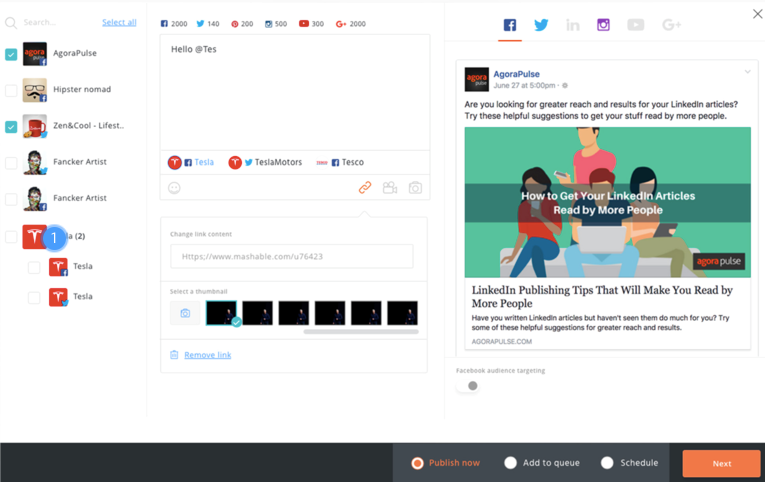Uncheck the AgoraPulse profile checkbox
Screen dimensions: 765x482
(11, 54)
